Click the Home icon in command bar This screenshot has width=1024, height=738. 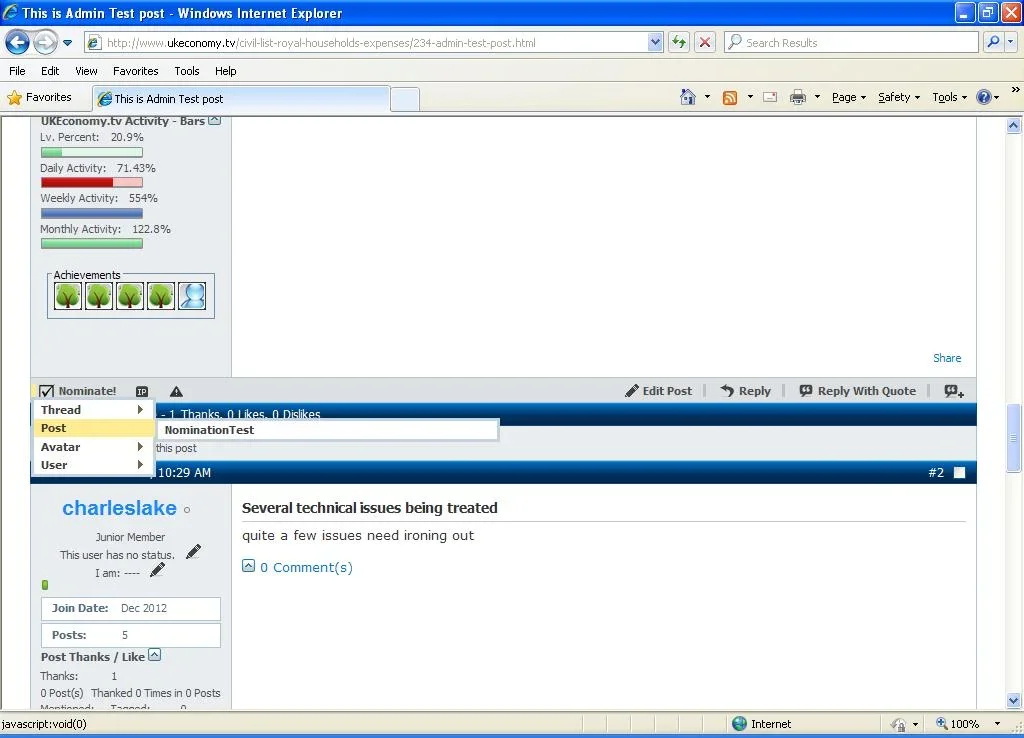click(688, 97)
